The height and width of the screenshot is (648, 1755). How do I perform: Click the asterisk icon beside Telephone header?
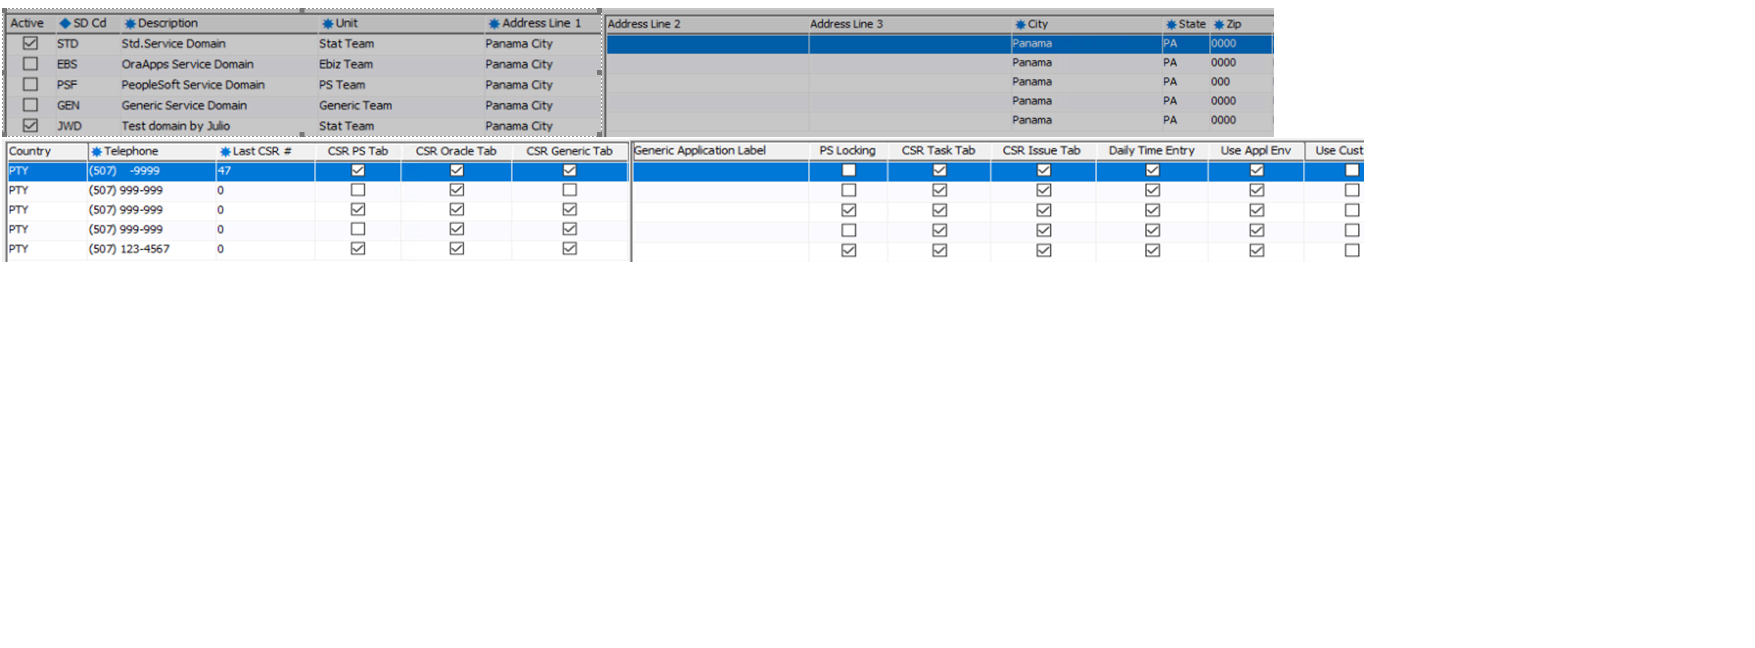(96, 151)
